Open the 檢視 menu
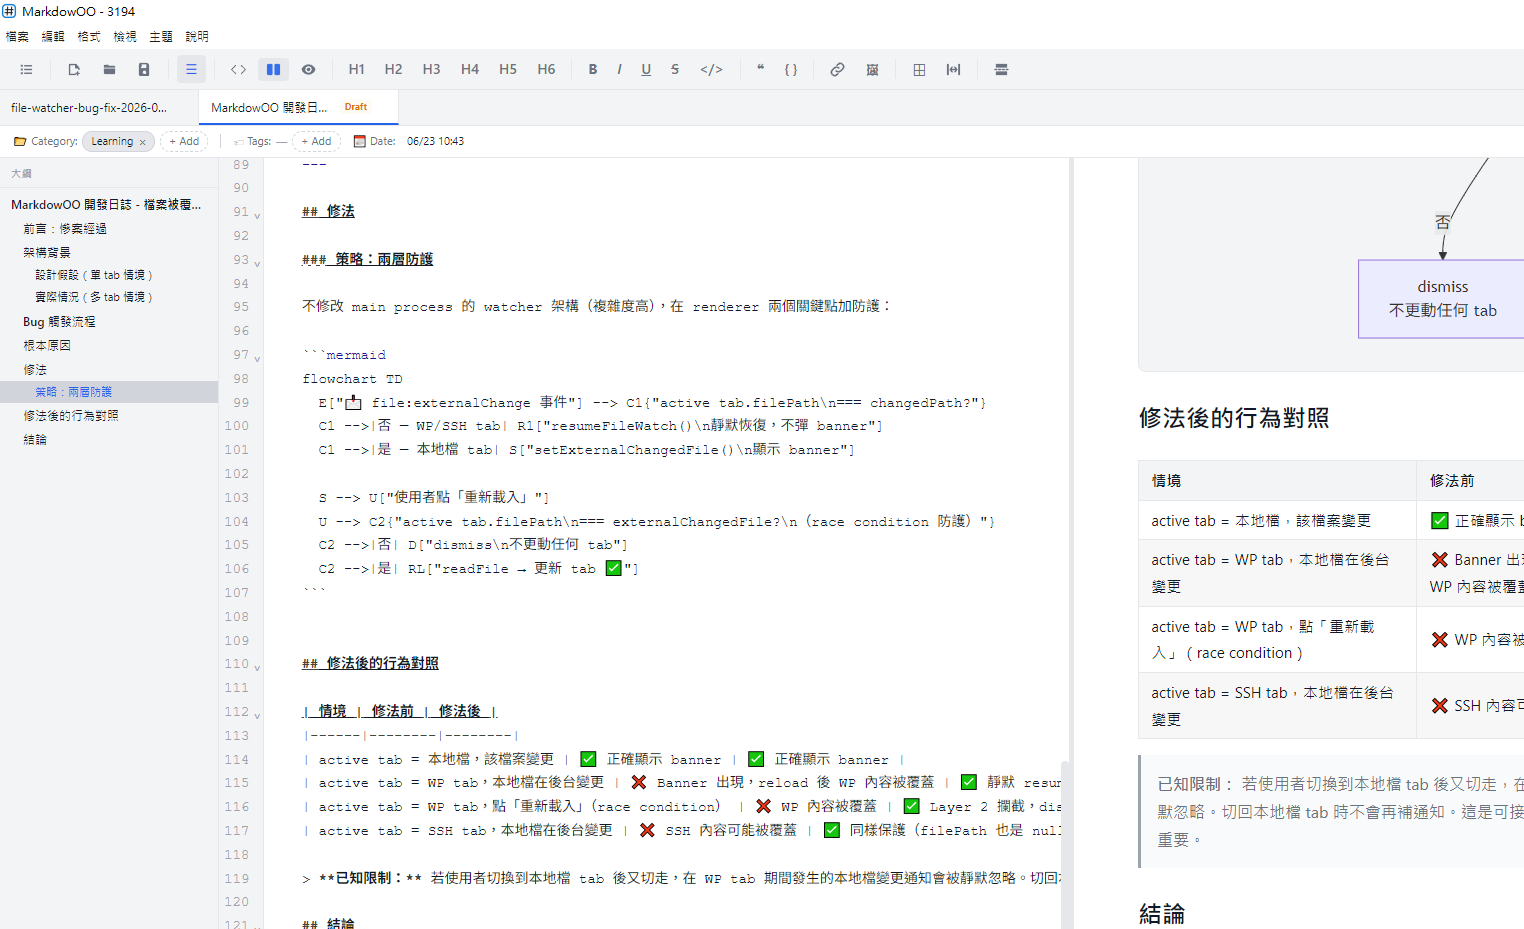 point(125,36)
